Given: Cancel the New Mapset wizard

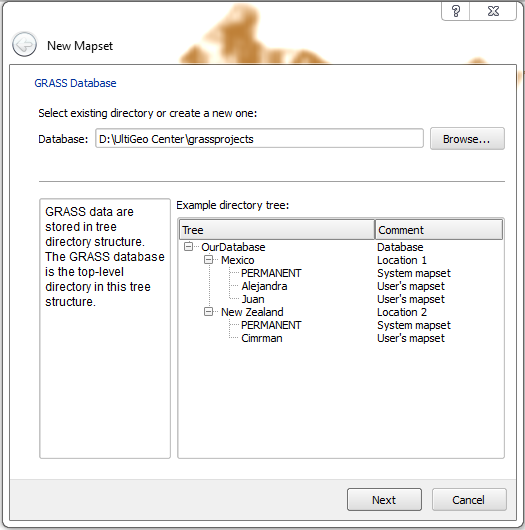Looking at the screenshot, I should (469, 500).
